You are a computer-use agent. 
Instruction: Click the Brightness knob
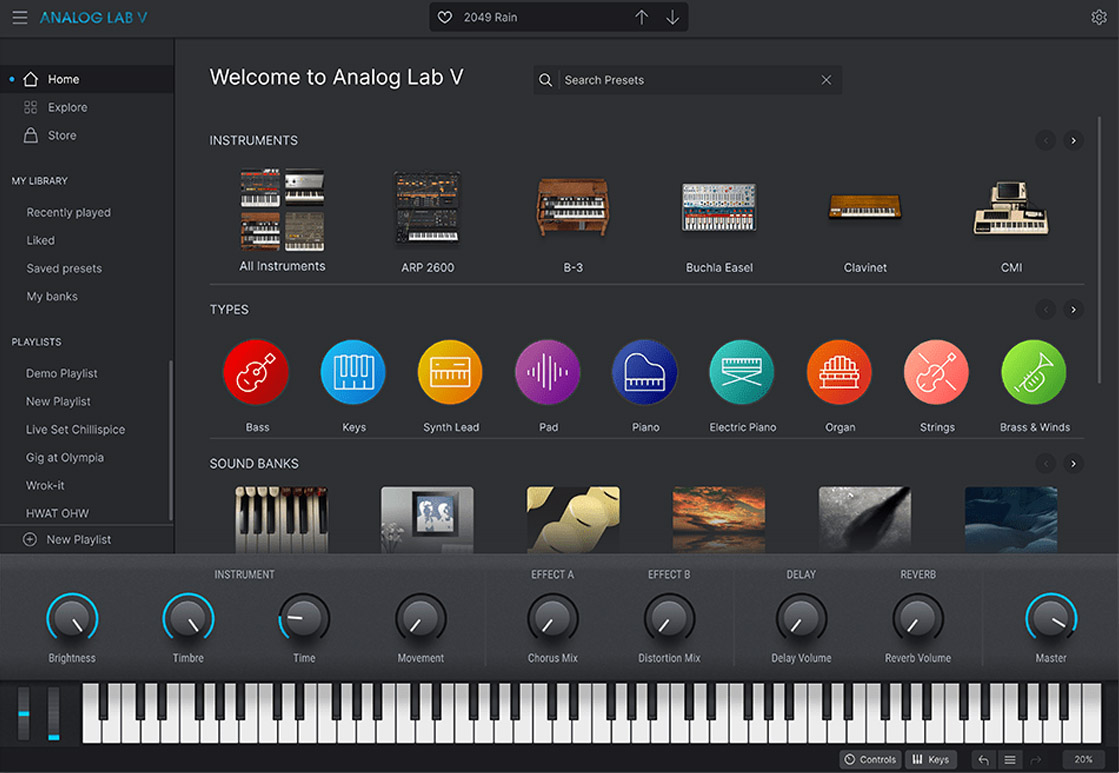72,619
